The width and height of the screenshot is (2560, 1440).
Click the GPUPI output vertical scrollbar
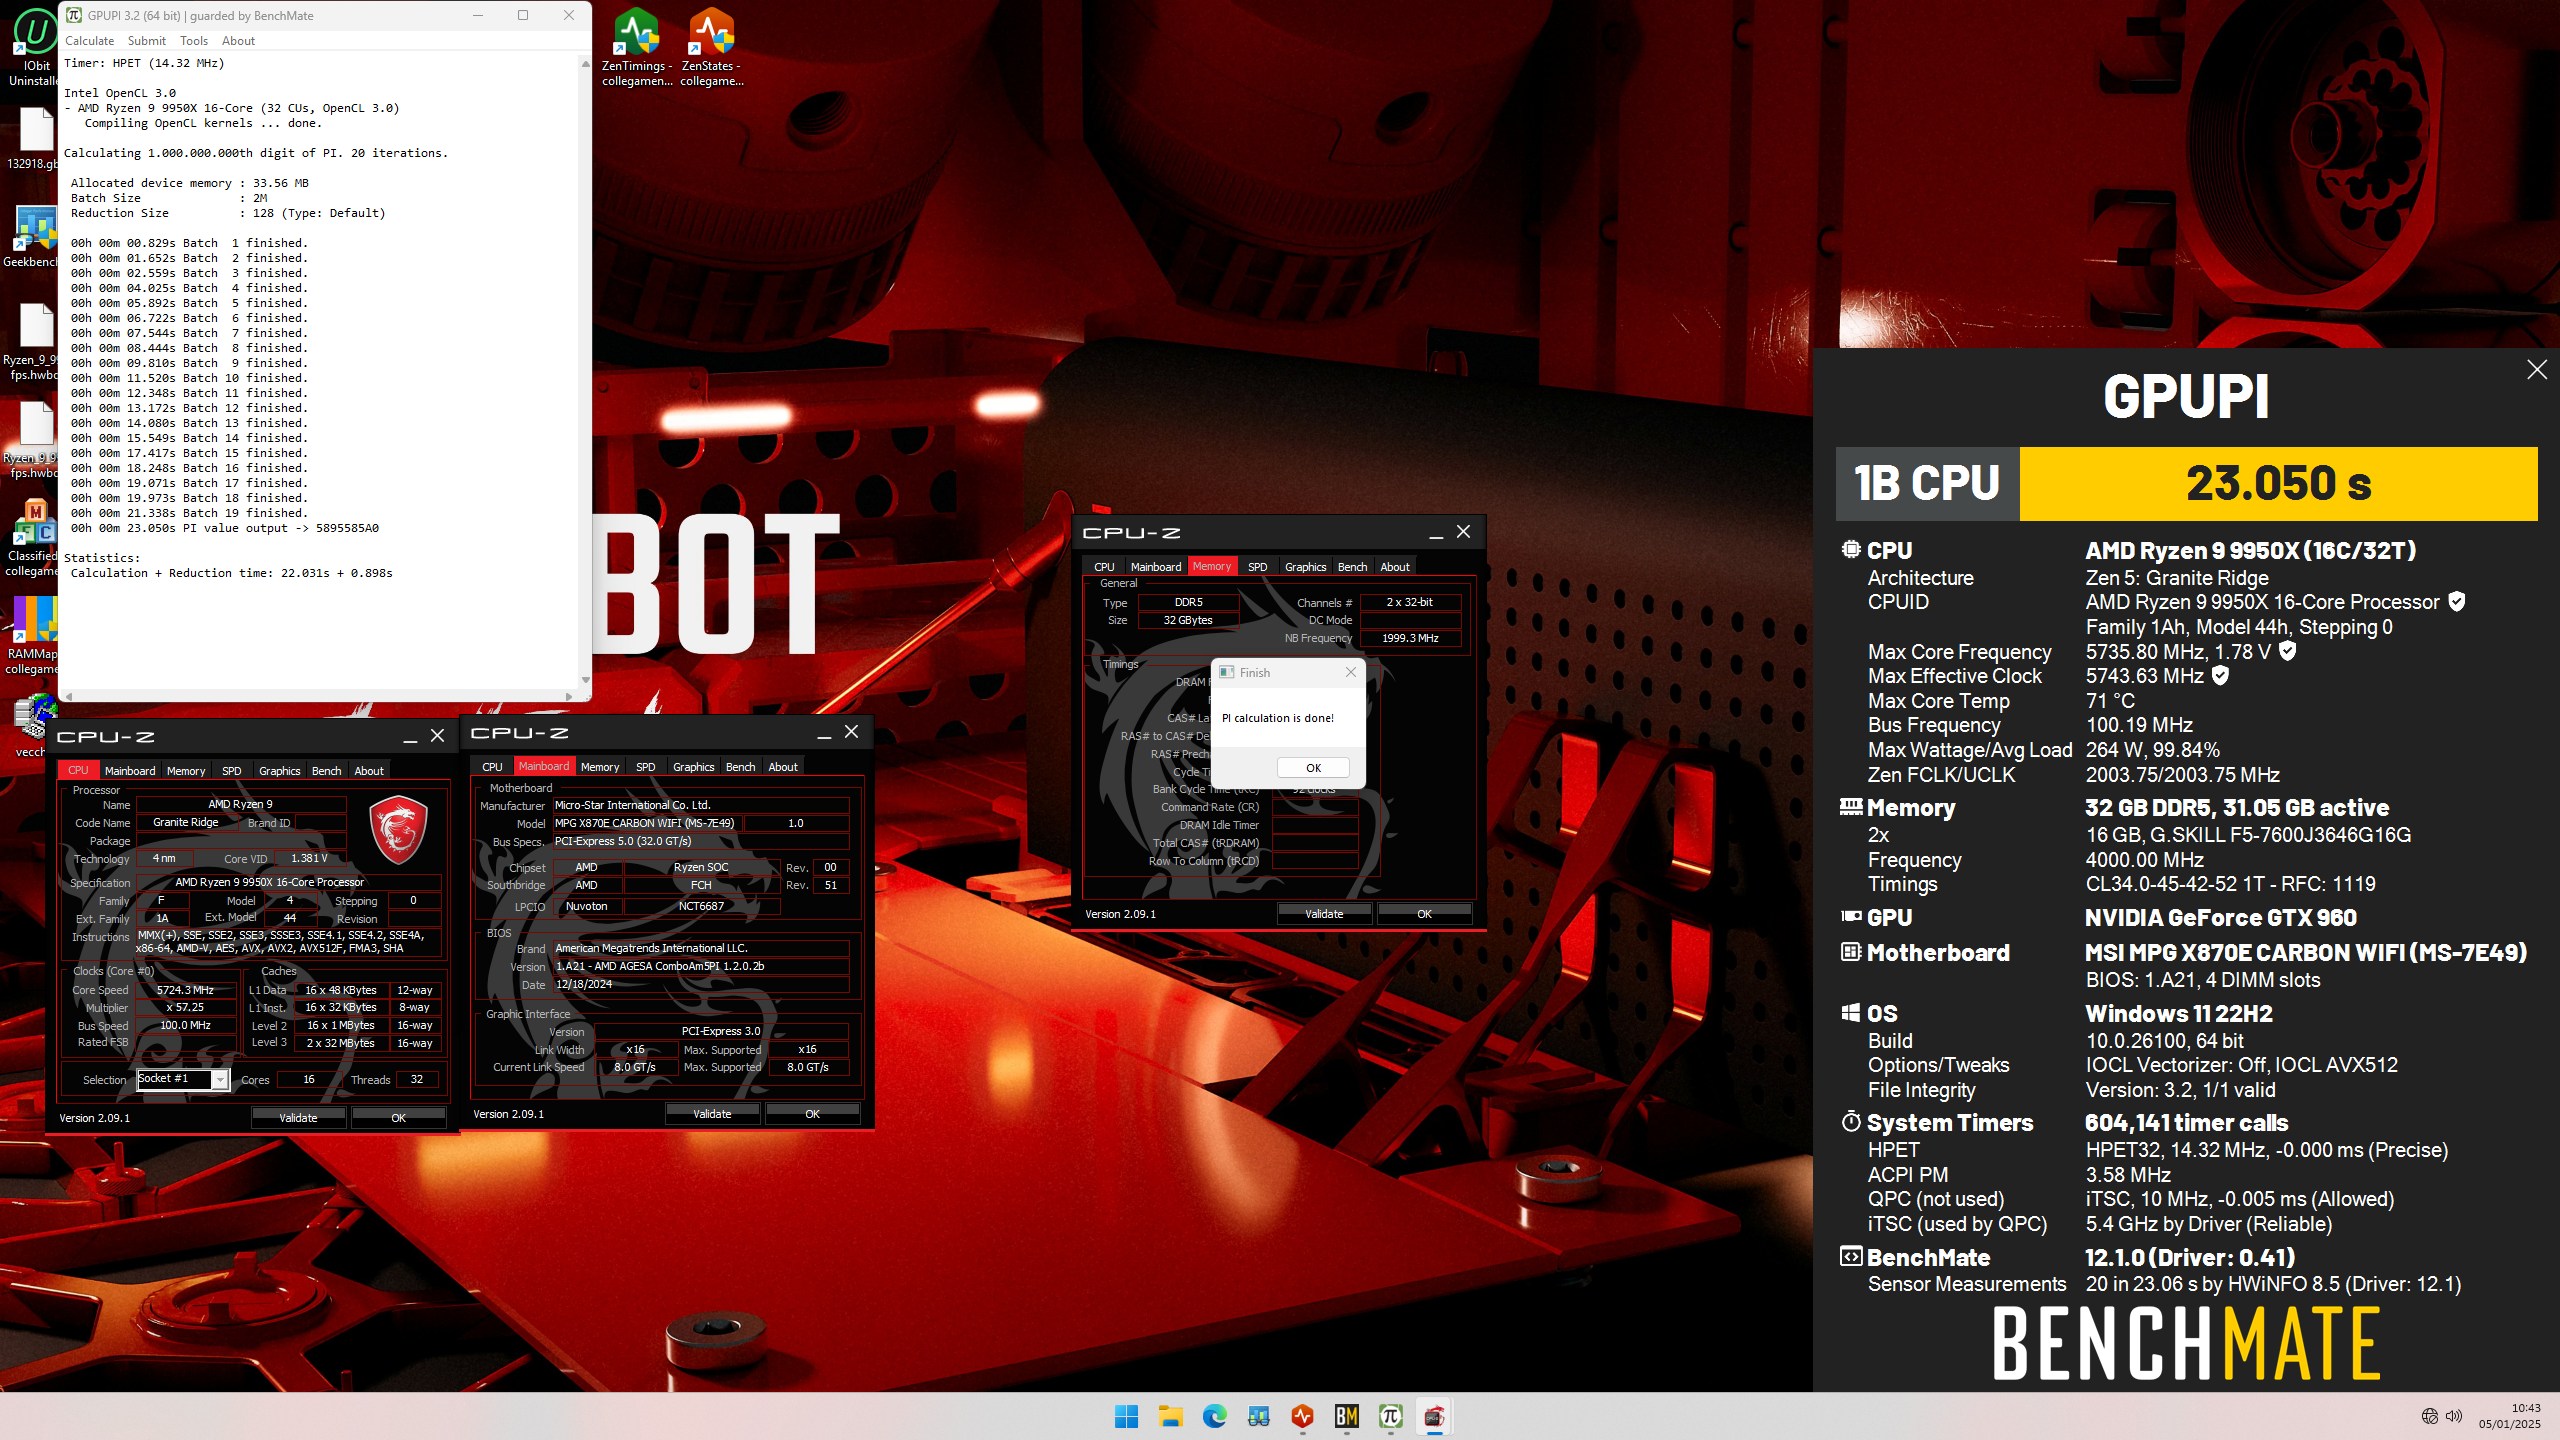pos(585,371)
